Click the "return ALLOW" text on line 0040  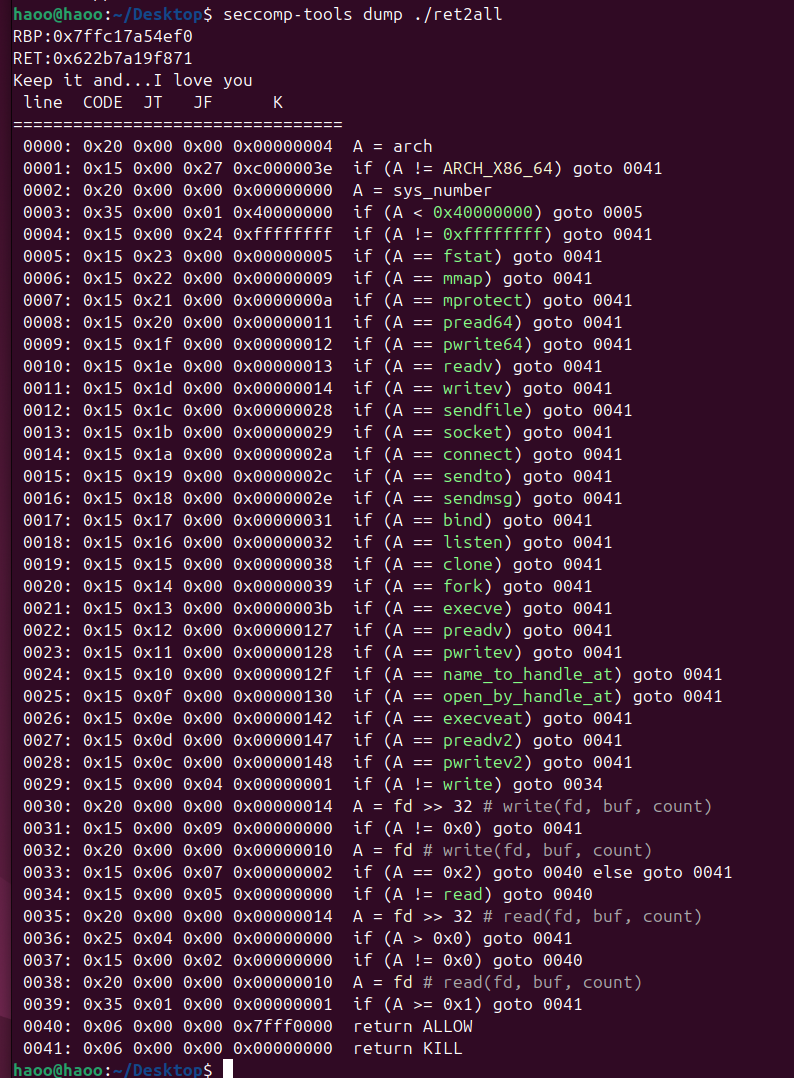click(413, 1026)
